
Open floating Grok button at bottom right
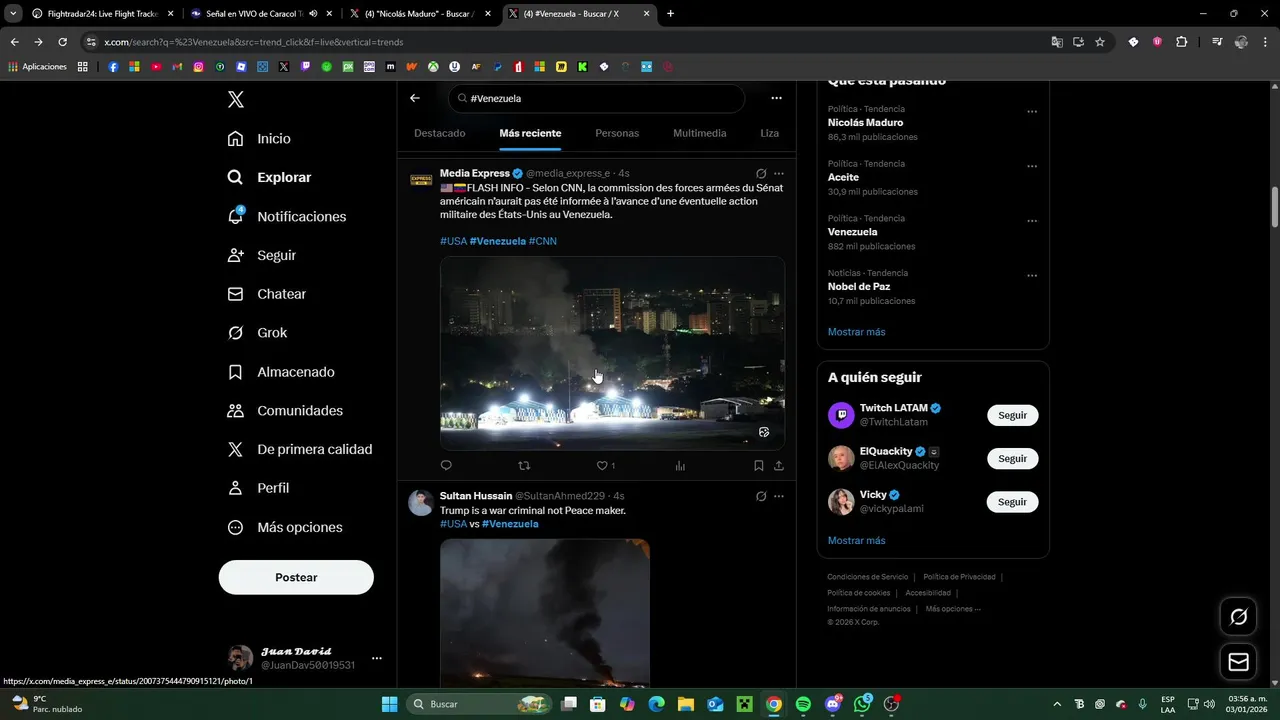click(1238, 617)
